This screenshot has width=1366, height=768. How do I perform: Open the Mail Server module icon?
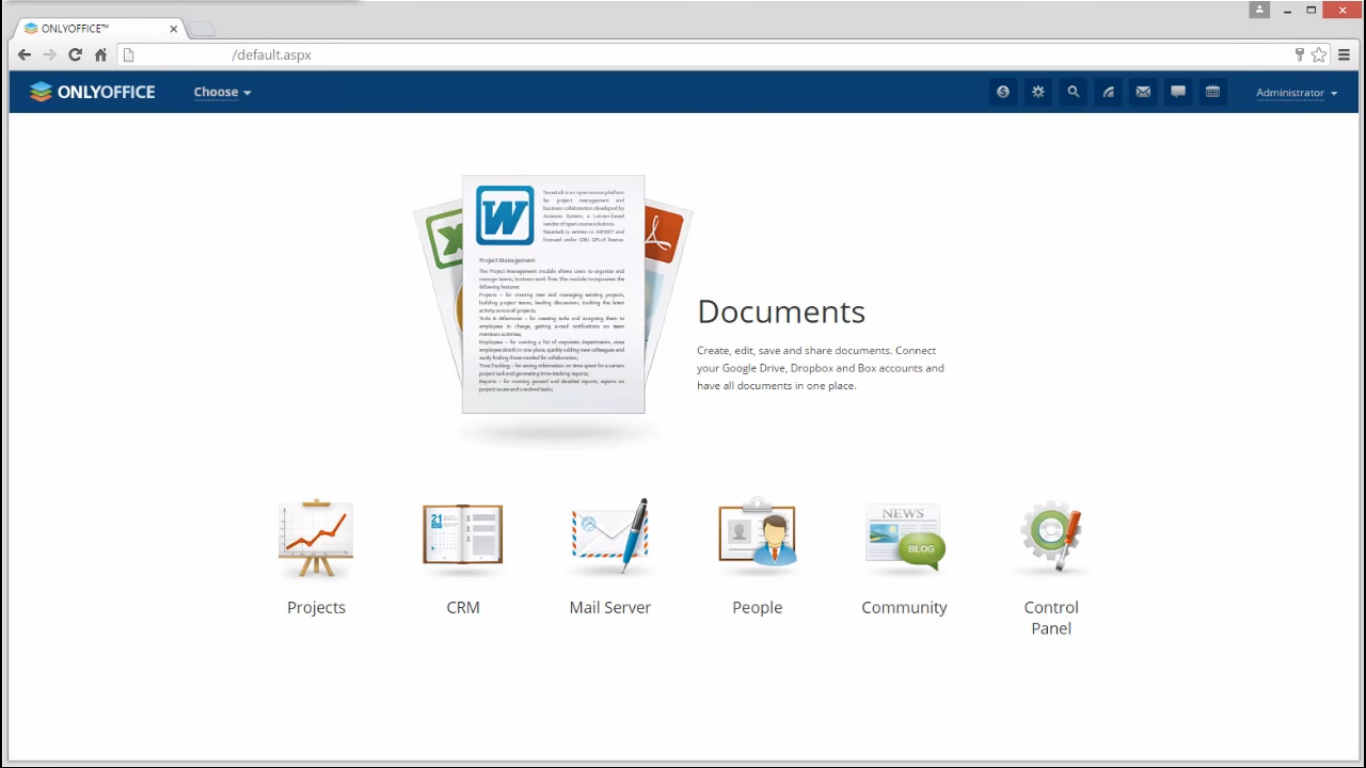[610, 536]
